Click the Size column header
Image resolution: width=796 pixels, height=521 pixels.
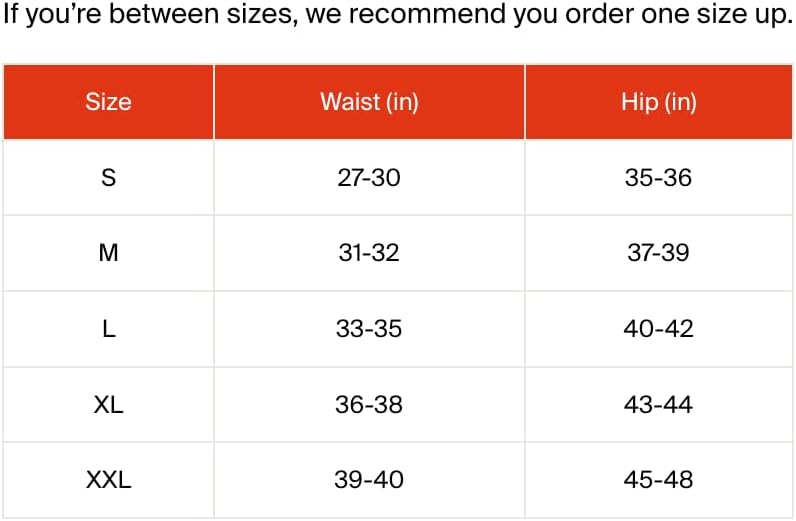click(108, 102)
